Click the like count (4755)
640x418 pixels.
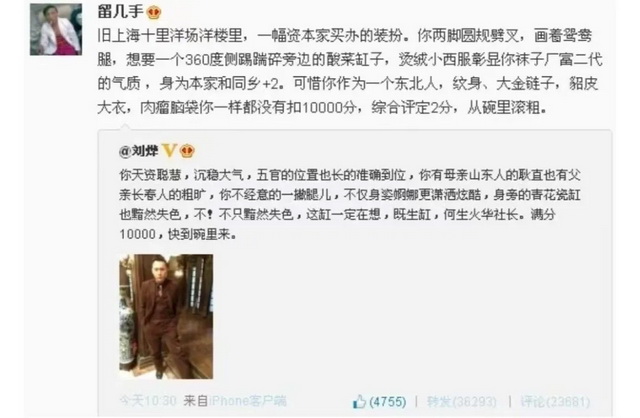387,402
